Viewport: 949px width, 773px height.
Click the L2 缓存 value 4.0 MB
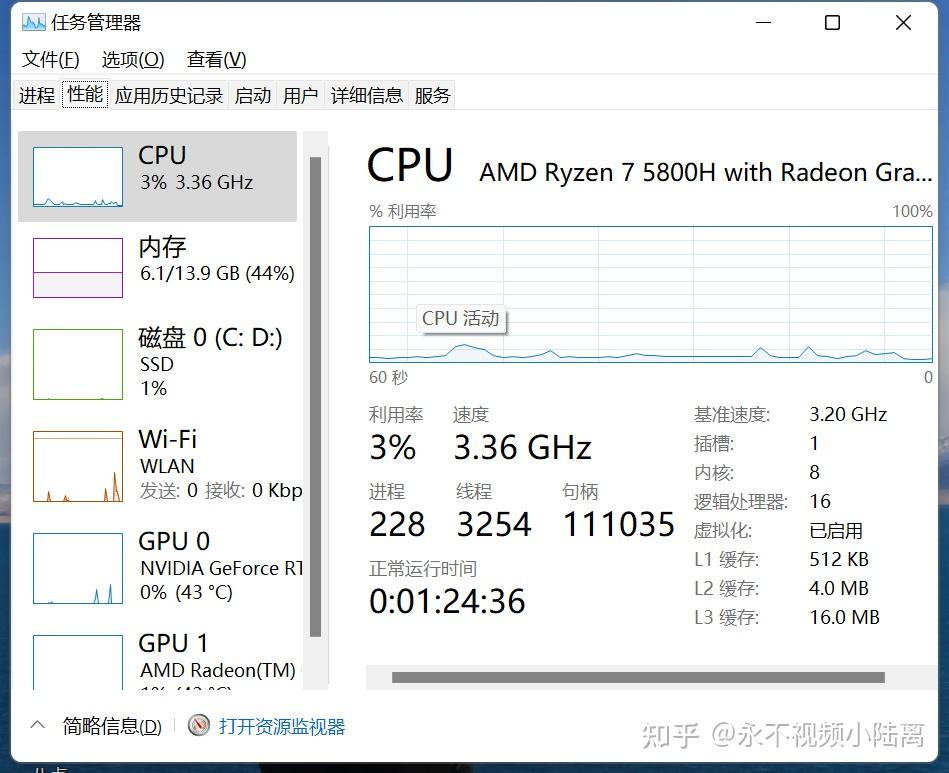point(839,588)
